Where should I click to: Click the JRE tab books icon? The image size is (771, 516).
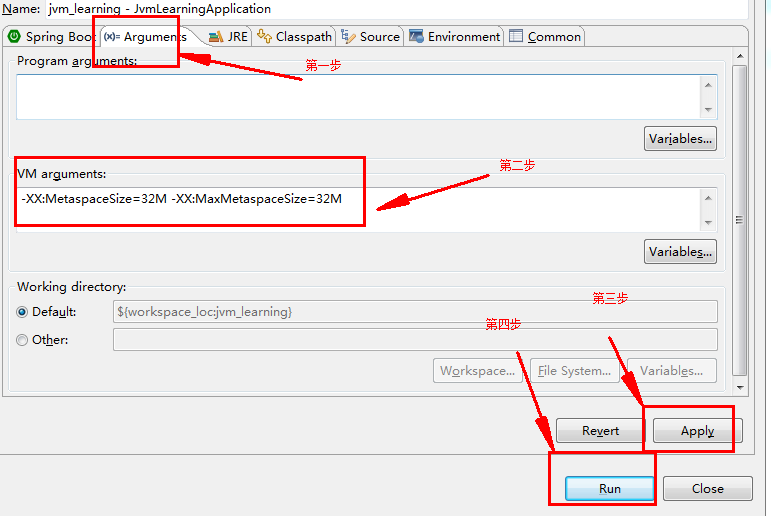[x=215, y=37]
